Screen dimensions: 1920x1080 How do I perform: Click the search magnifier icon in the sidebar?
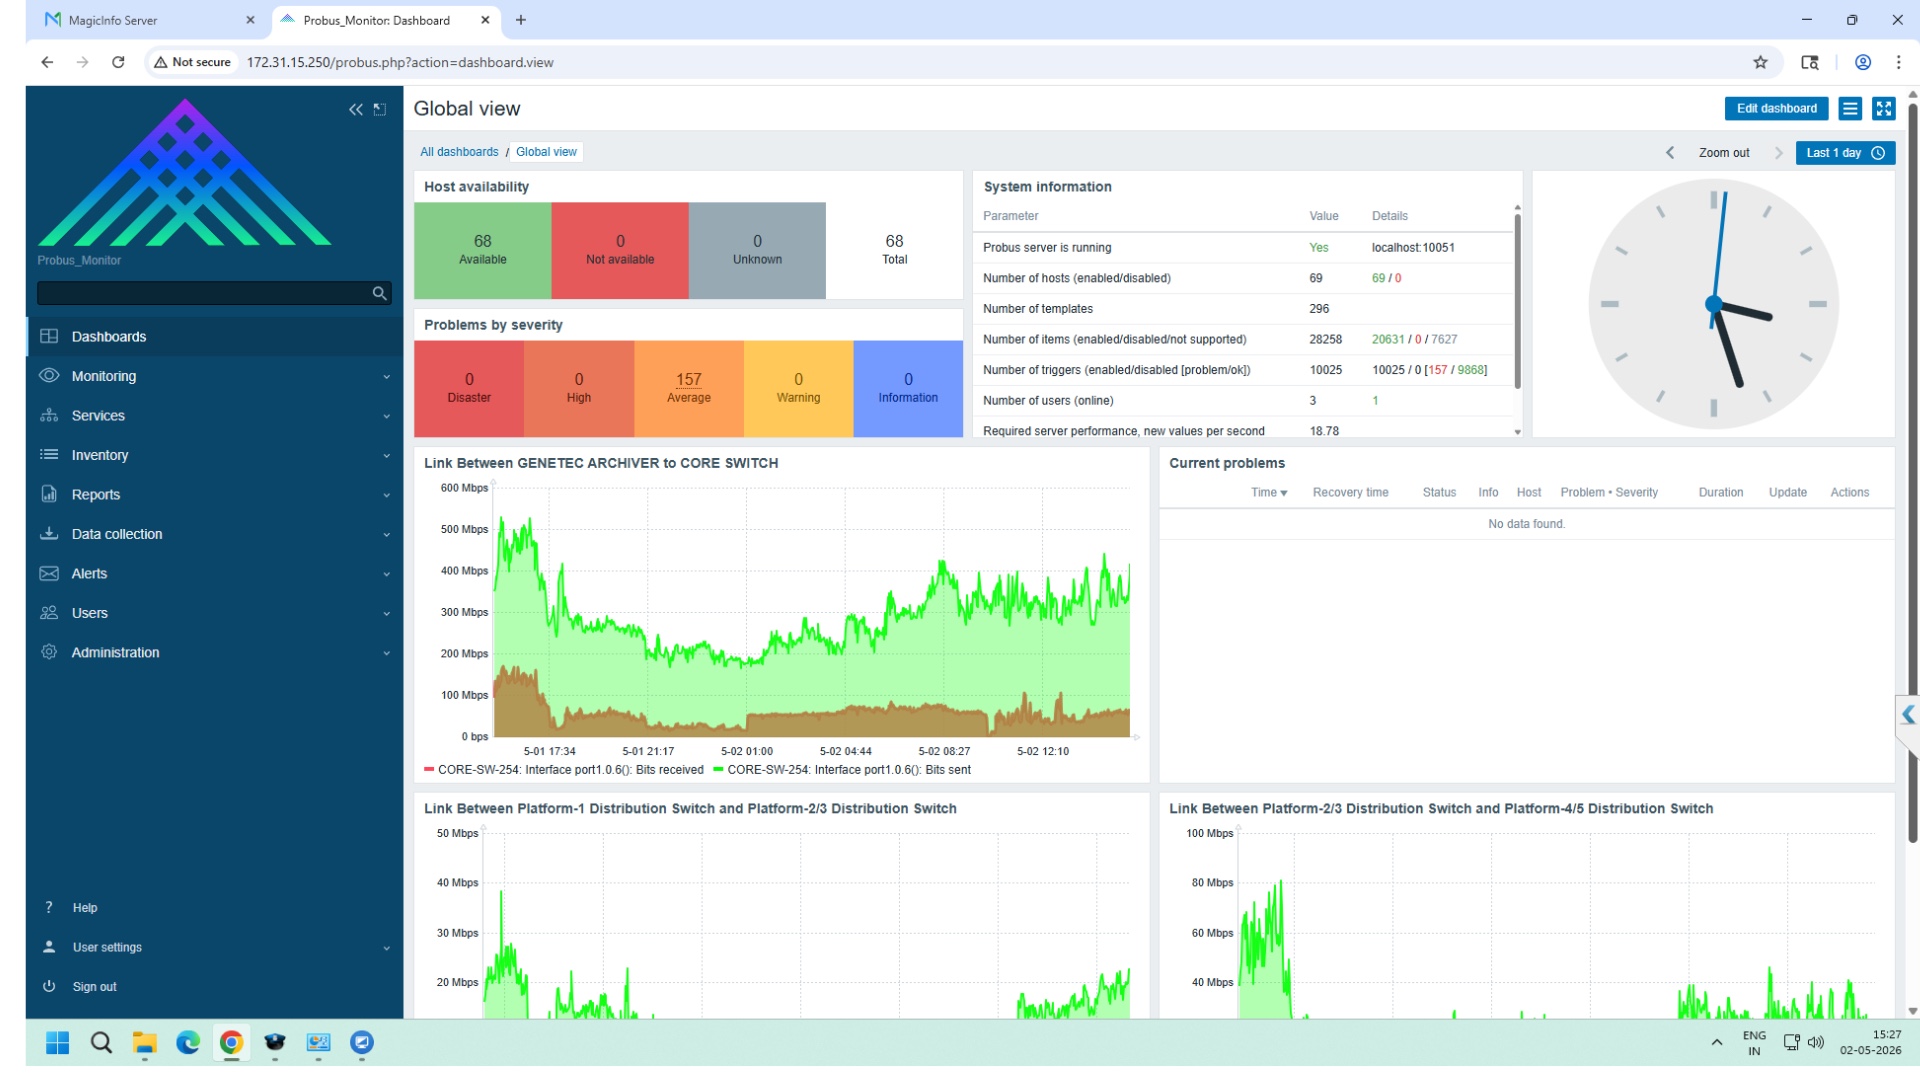coord(379,293)
